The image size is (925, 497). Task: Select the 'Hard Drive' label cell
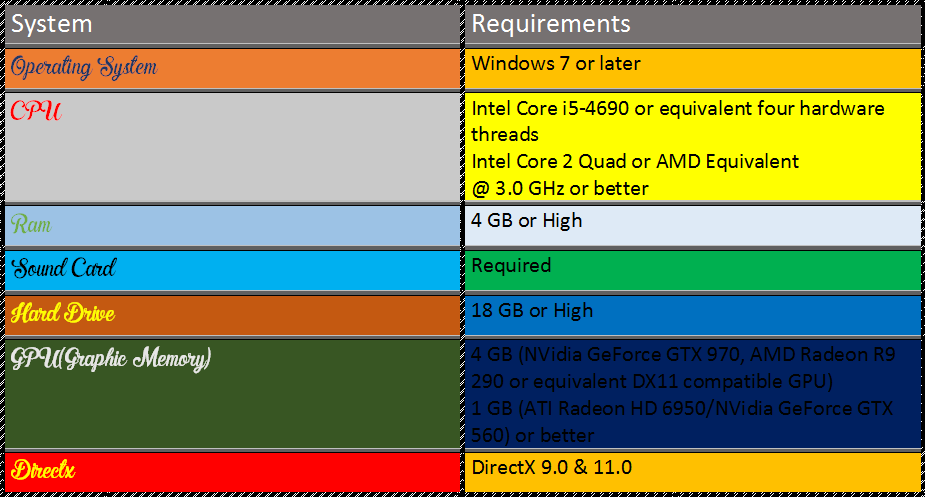tap(232, 315)
